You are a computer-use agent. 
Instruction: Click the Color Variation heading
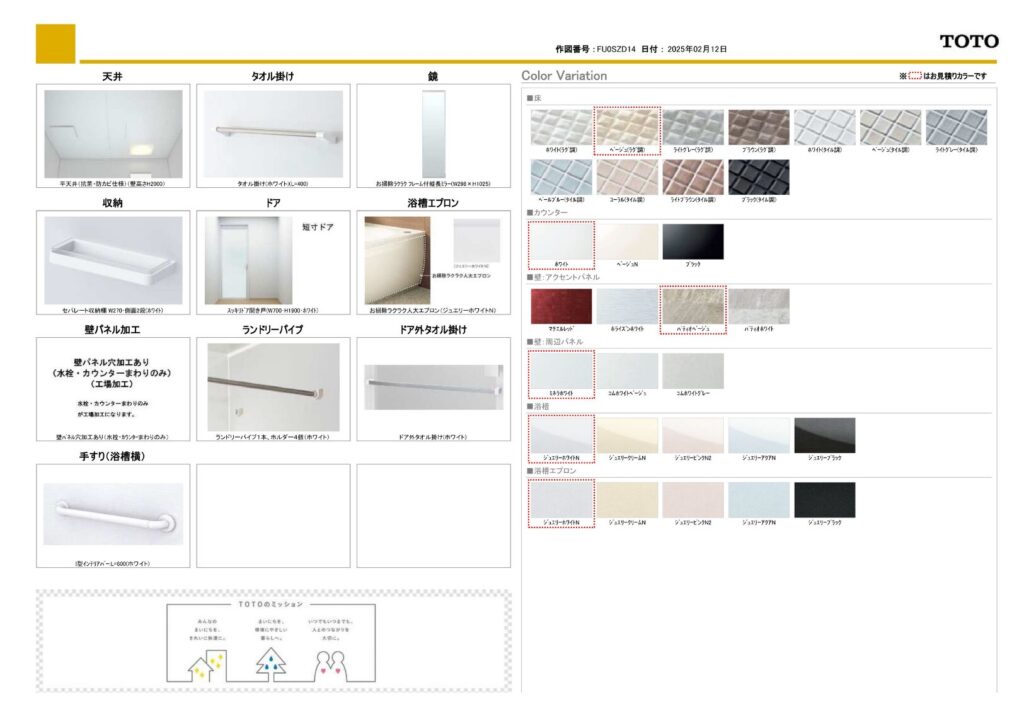(564, 76)
